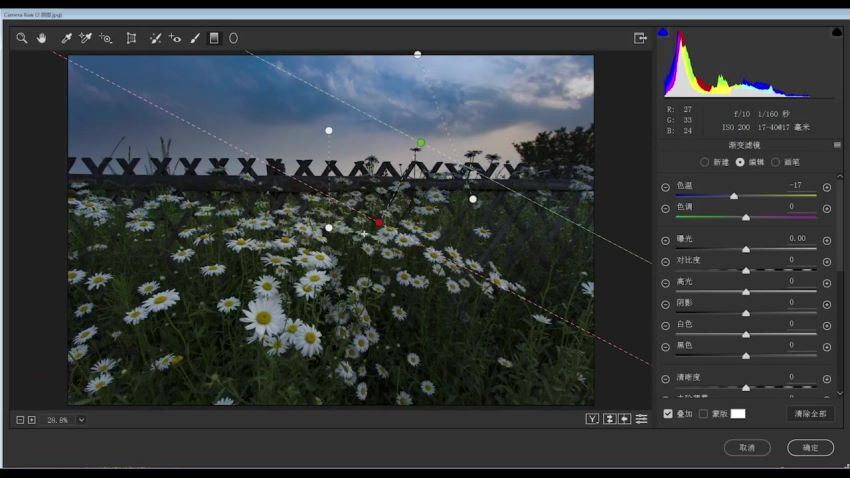Image resolution: width=850 pixels, height=478 pixels.
Task: Click the white mask color swatch
Action: pyautogui.click(x=738, y=413)
